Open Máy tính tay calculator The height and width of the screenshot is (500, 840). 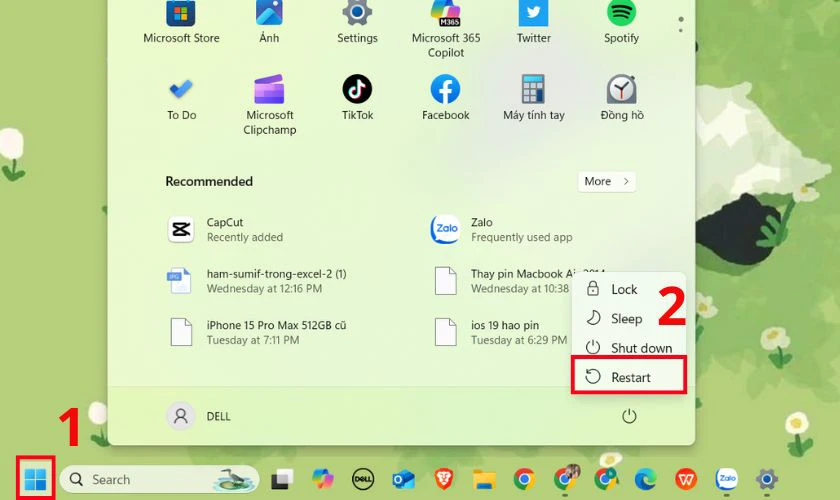(534, 98)
